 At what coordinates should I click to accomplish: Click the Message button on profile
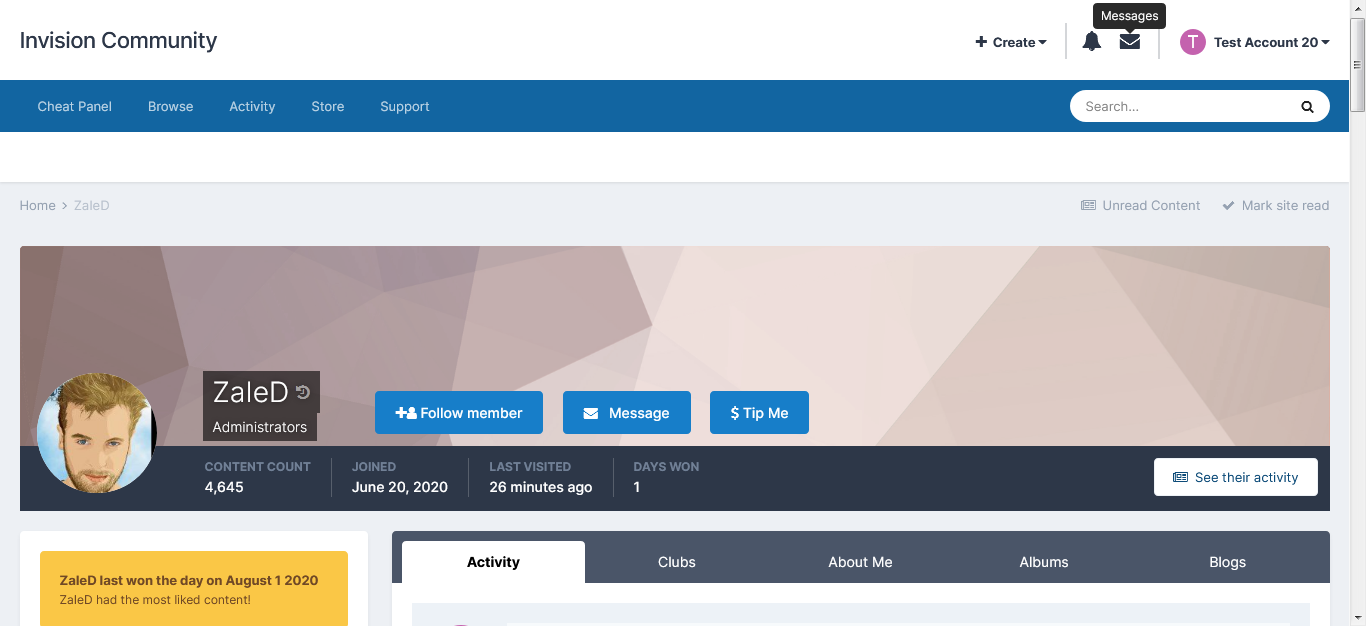coord(627,413)
